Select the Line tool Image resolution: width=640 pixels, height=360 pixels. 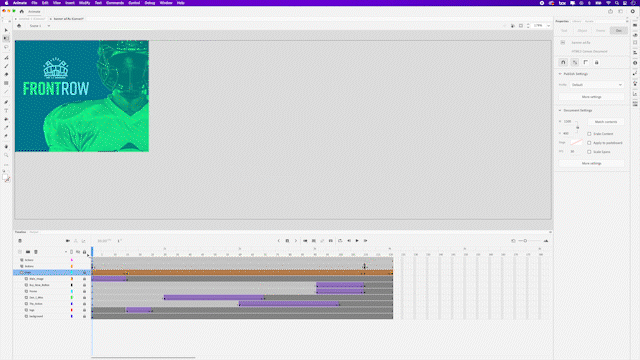6,92
